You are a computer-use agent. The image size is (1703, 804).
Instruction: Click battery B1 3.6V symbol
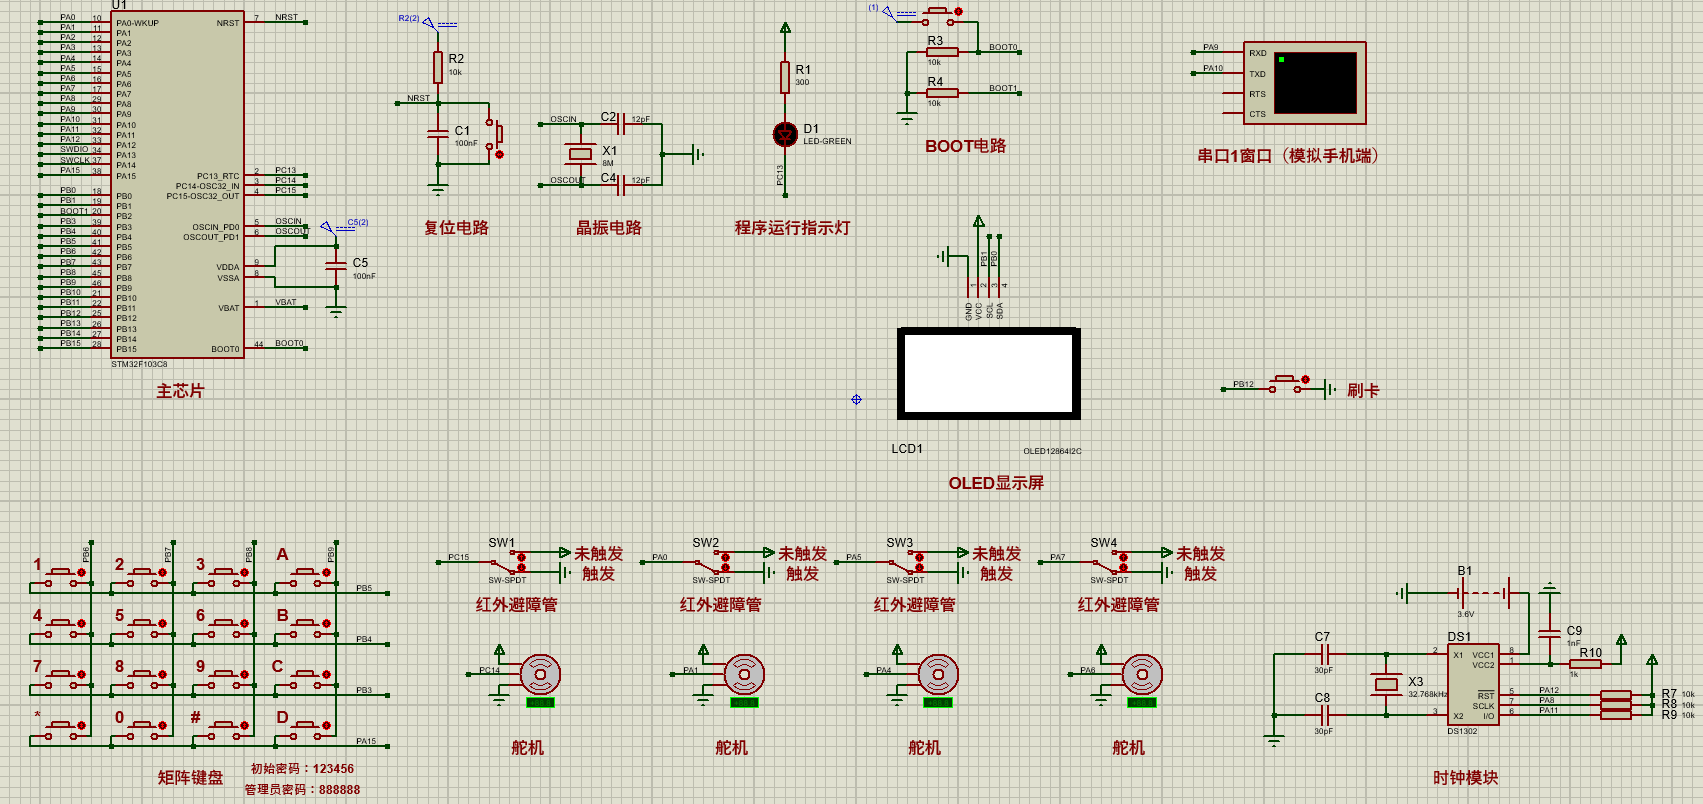1484,593
